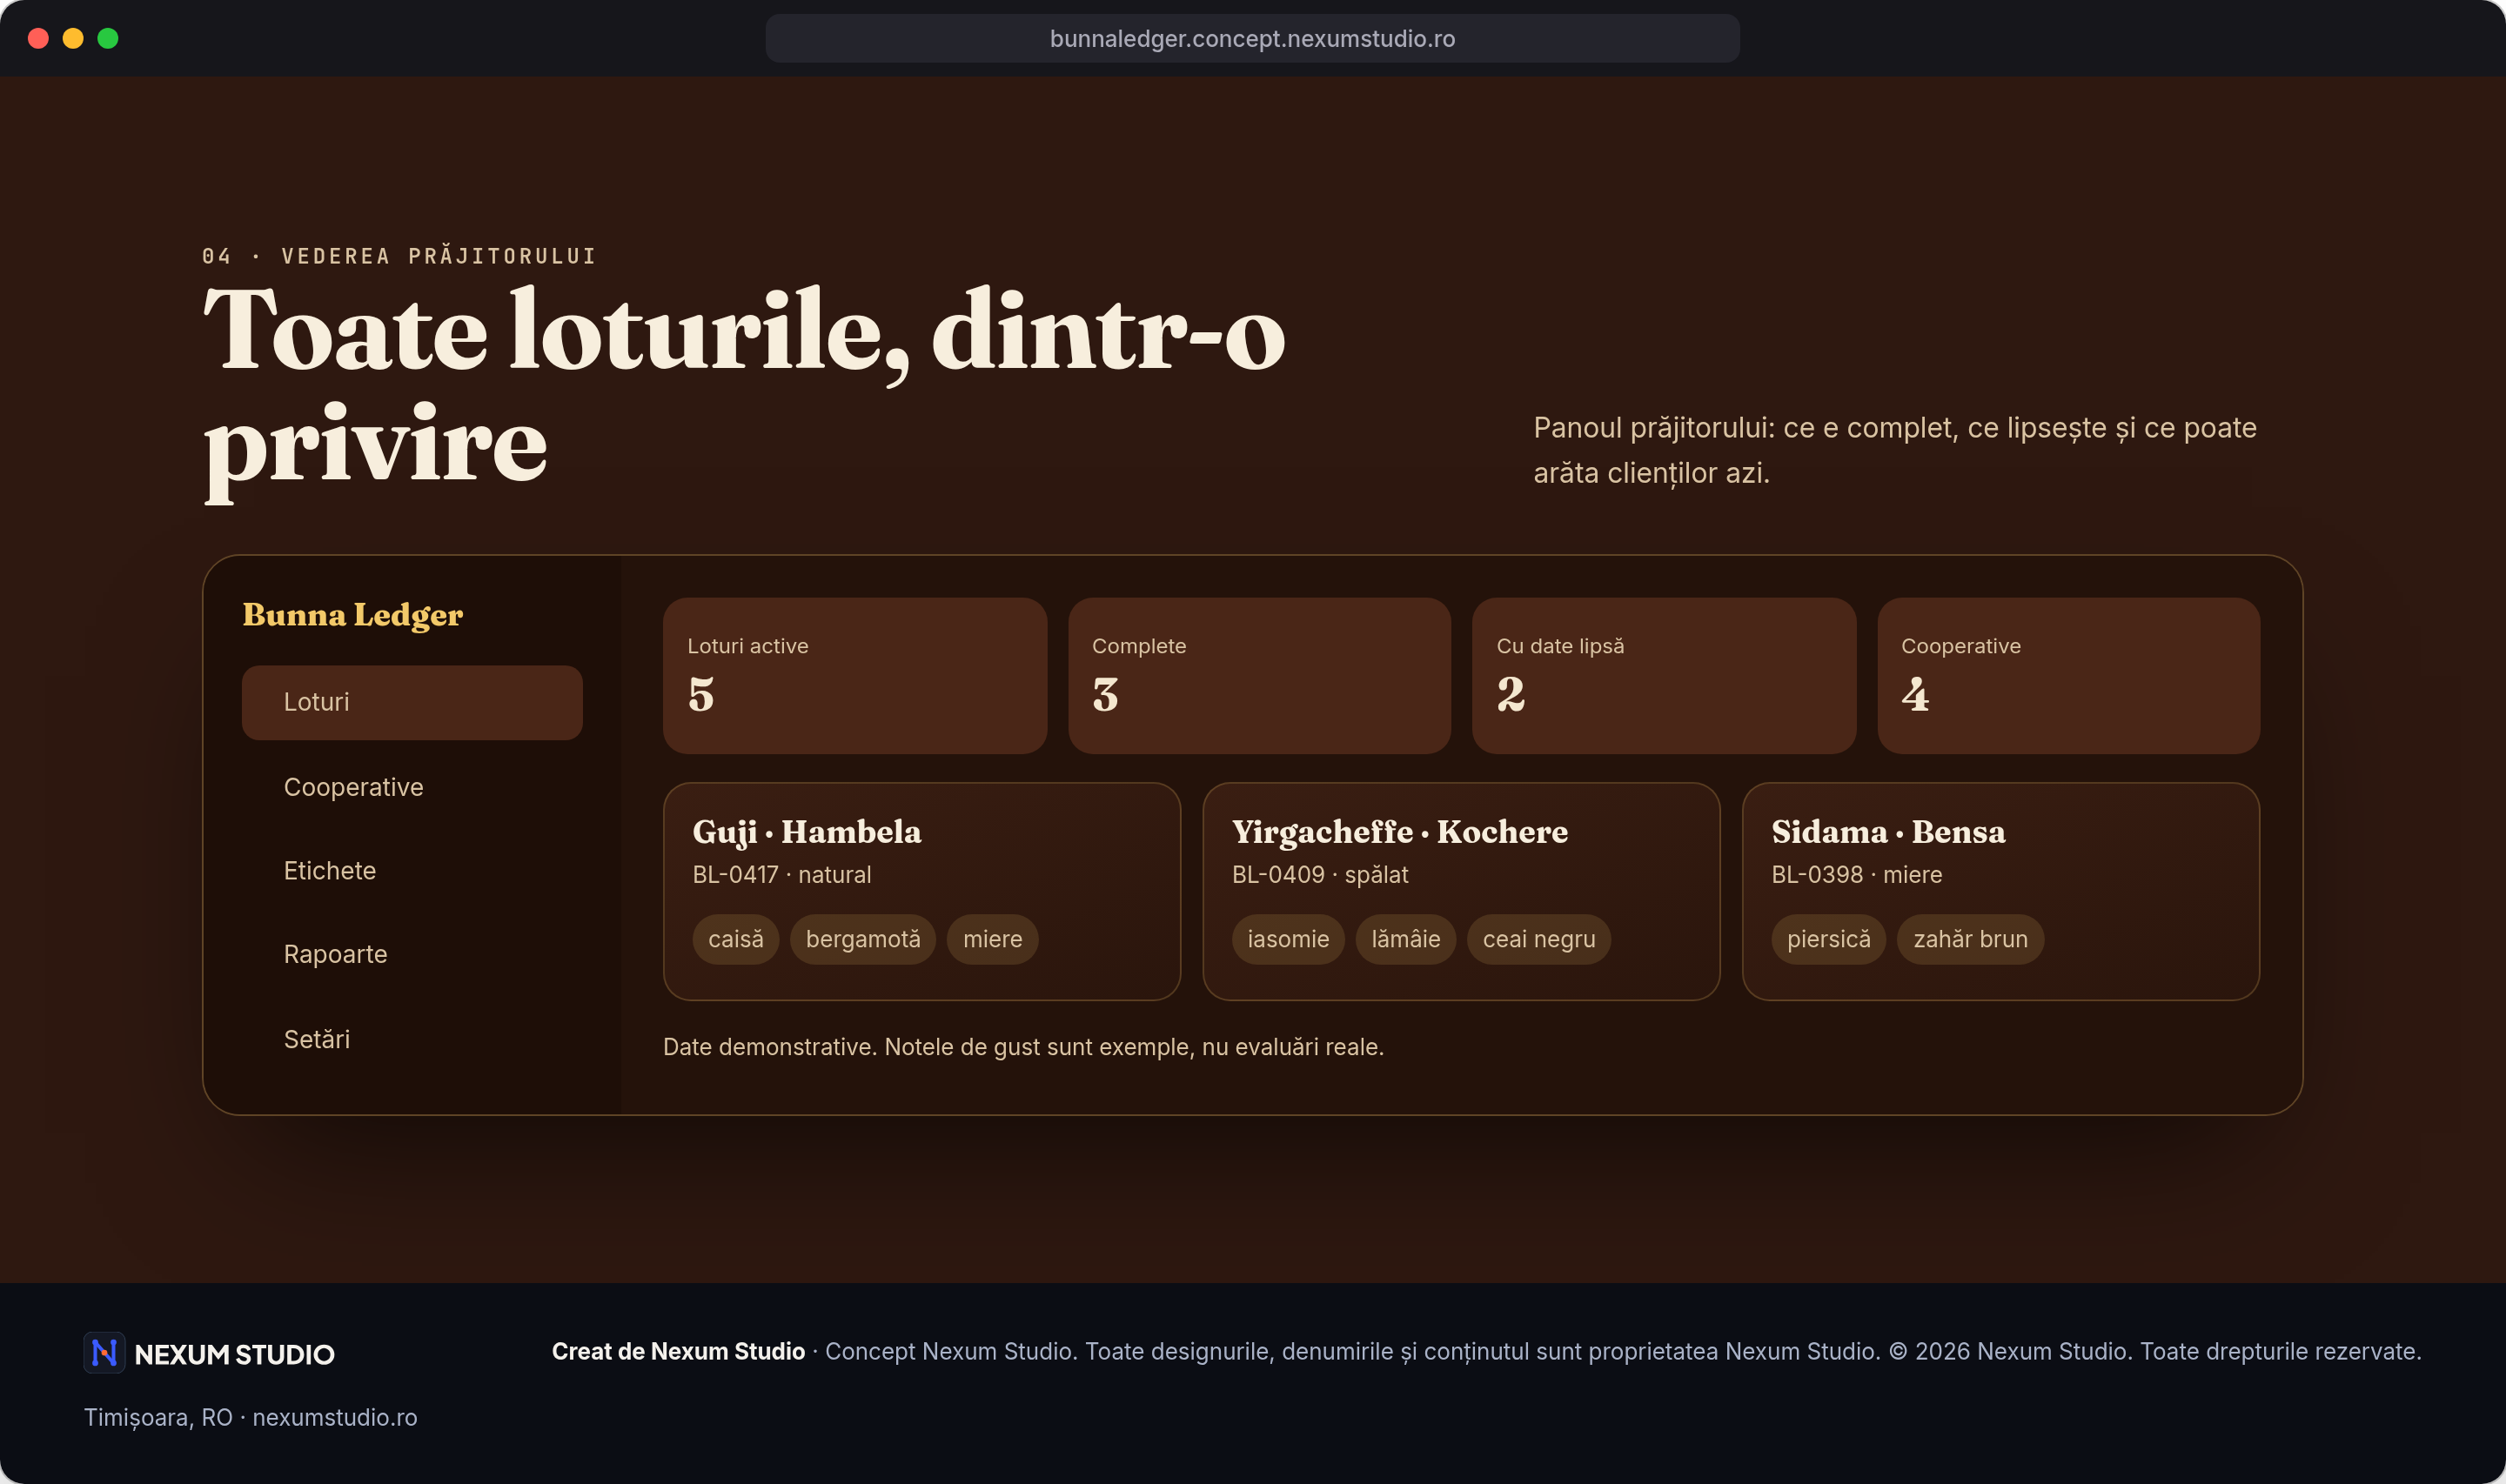Open the Complete stat card
The height and width of the screenshot is (1484, 2506).
(1259, 676)
